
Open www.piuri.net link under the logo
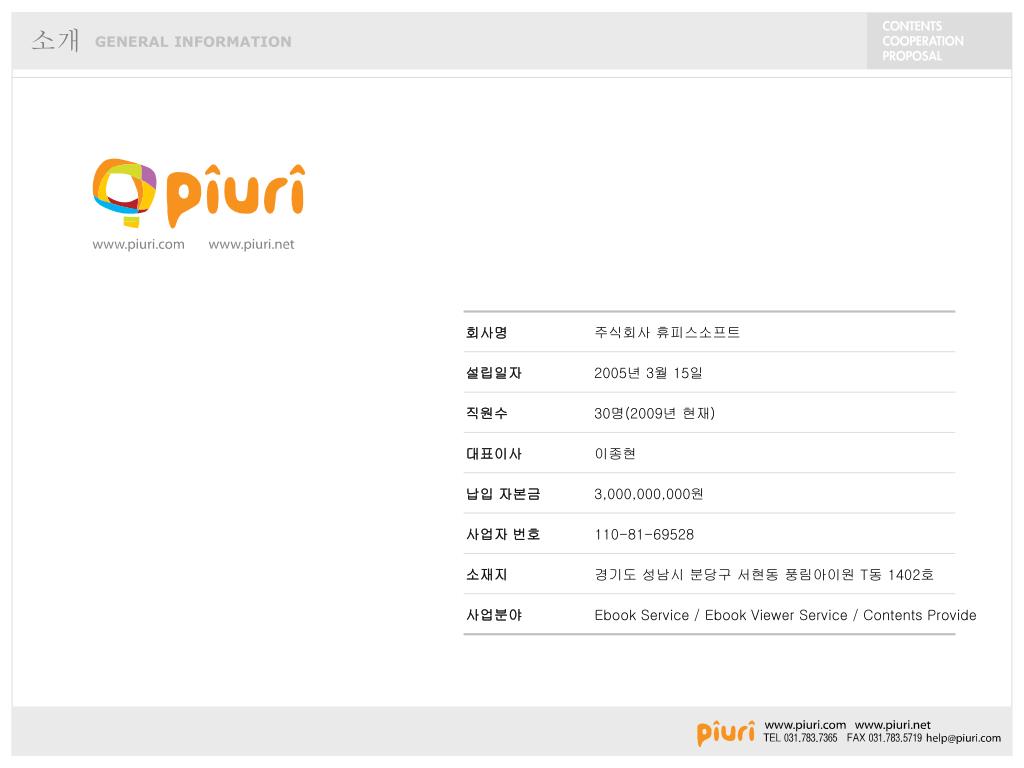pyautogui.click(x=251, y=244)
